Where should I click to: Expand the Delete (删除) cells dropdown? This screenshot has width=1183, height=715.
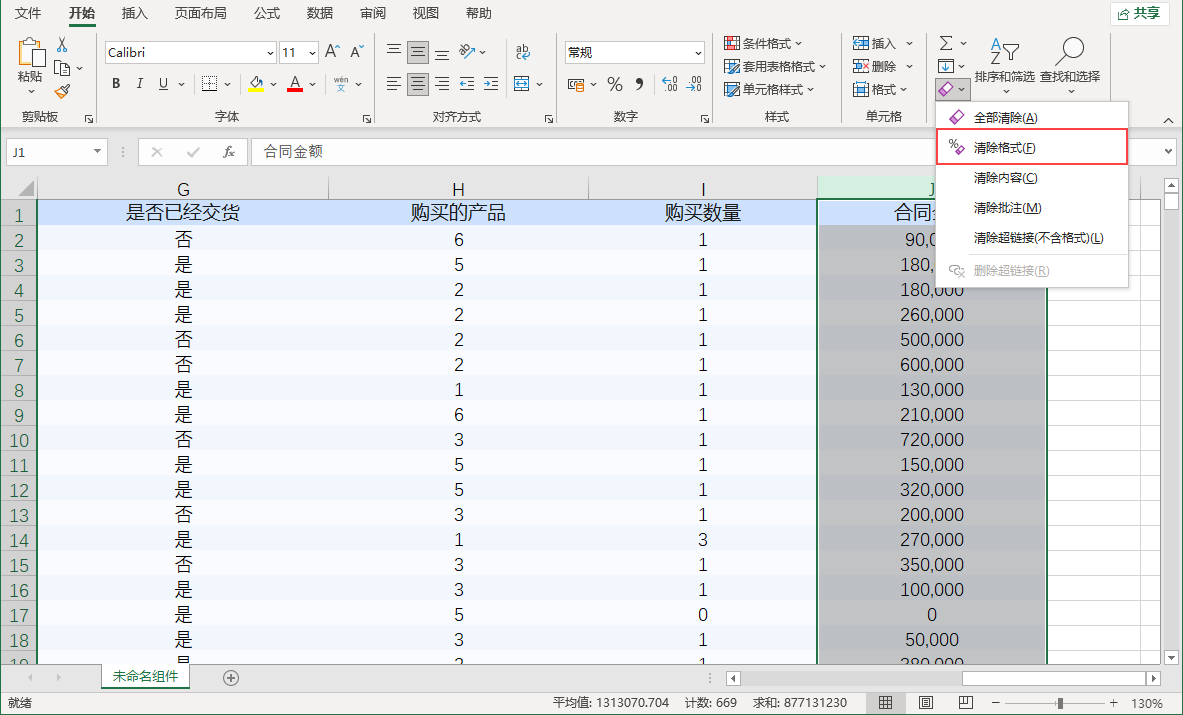tap(909, 66)
